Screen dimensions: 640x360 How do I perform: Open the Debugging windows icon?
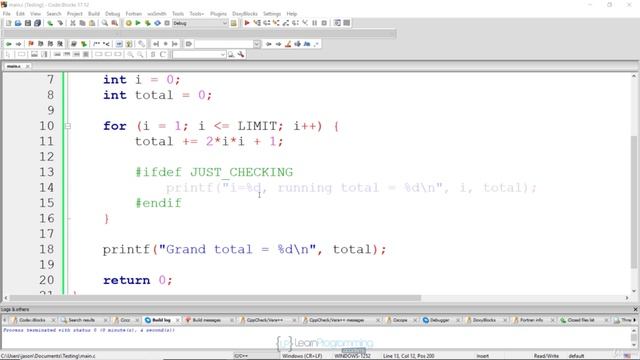coord(337,23)
